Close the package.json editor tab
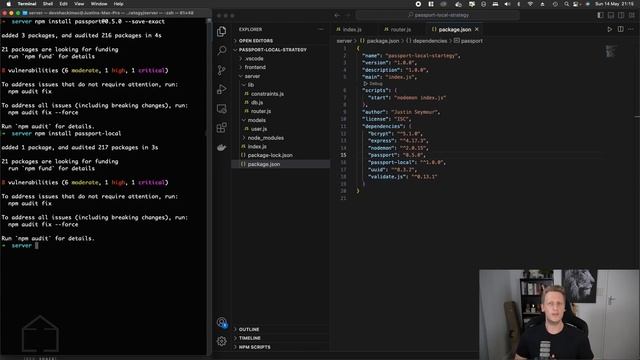The height and width of the screenshot is (360, 640). point(476,29)
